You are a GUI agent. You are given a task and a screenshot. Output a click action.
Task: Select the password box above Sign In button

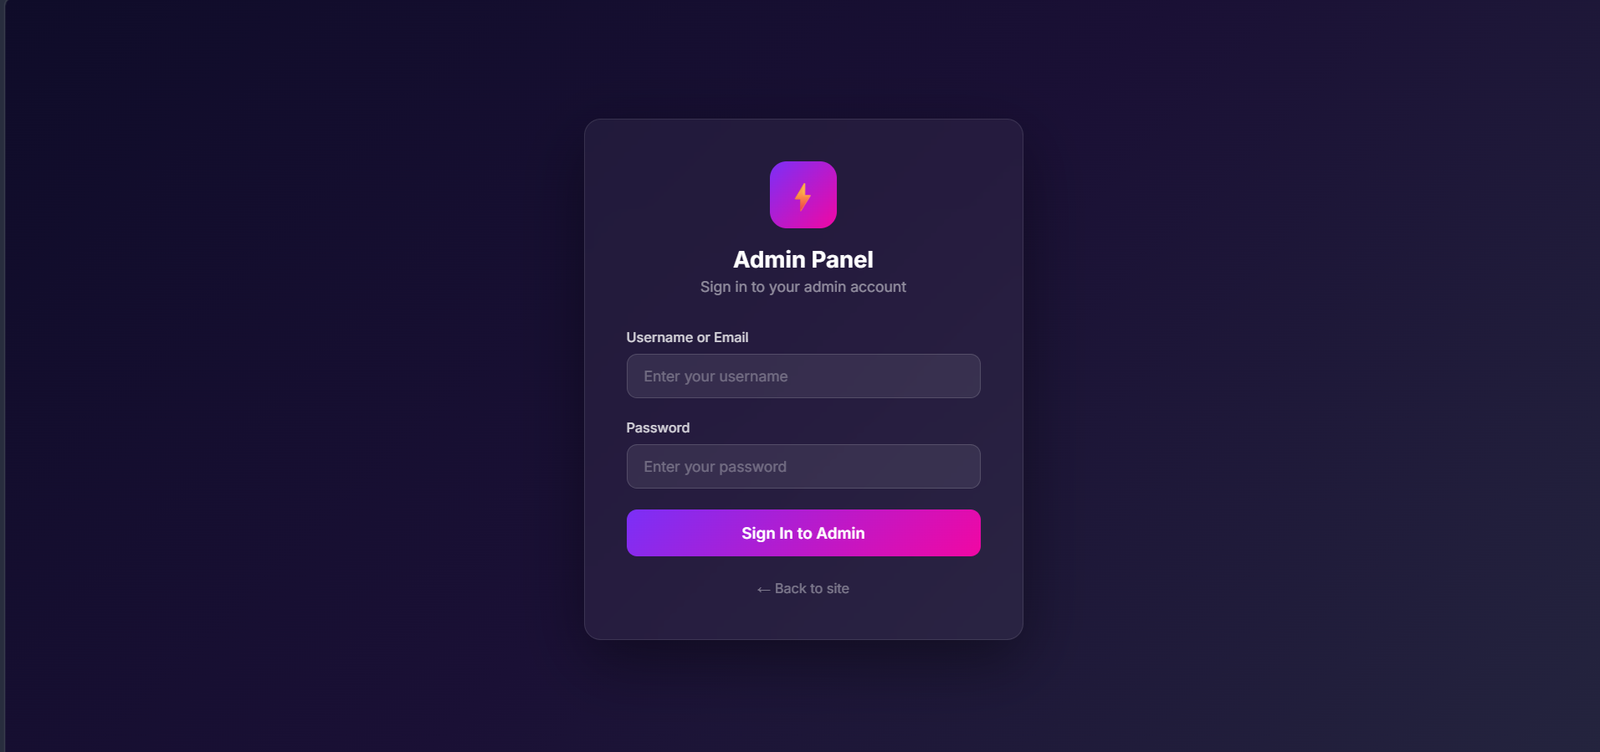[x=803, y=466]
